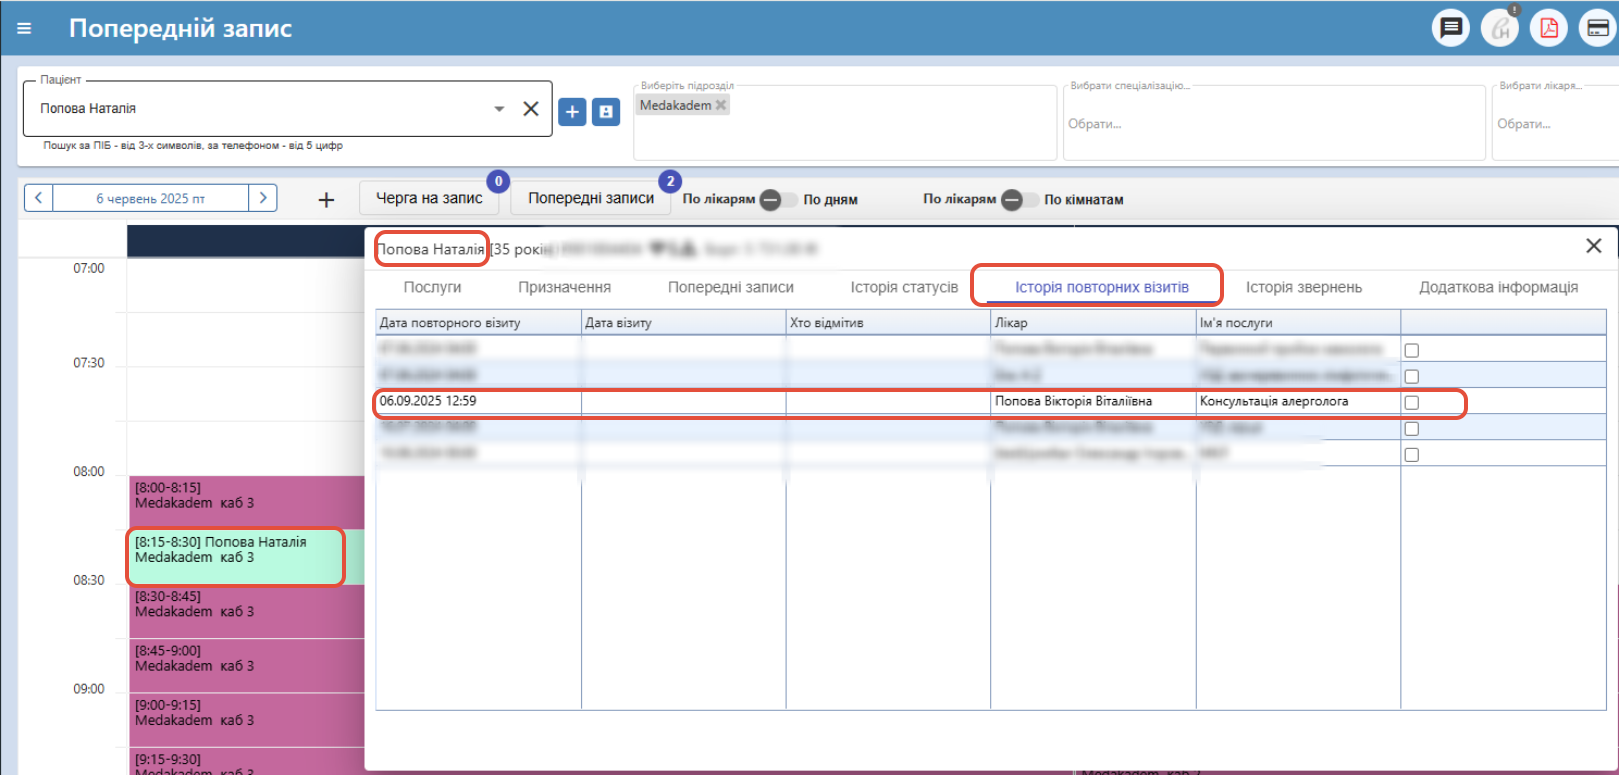The image size is (1619, 775).
Task: Click the Попова Наталія name in popup header
Action: point(431,249)
